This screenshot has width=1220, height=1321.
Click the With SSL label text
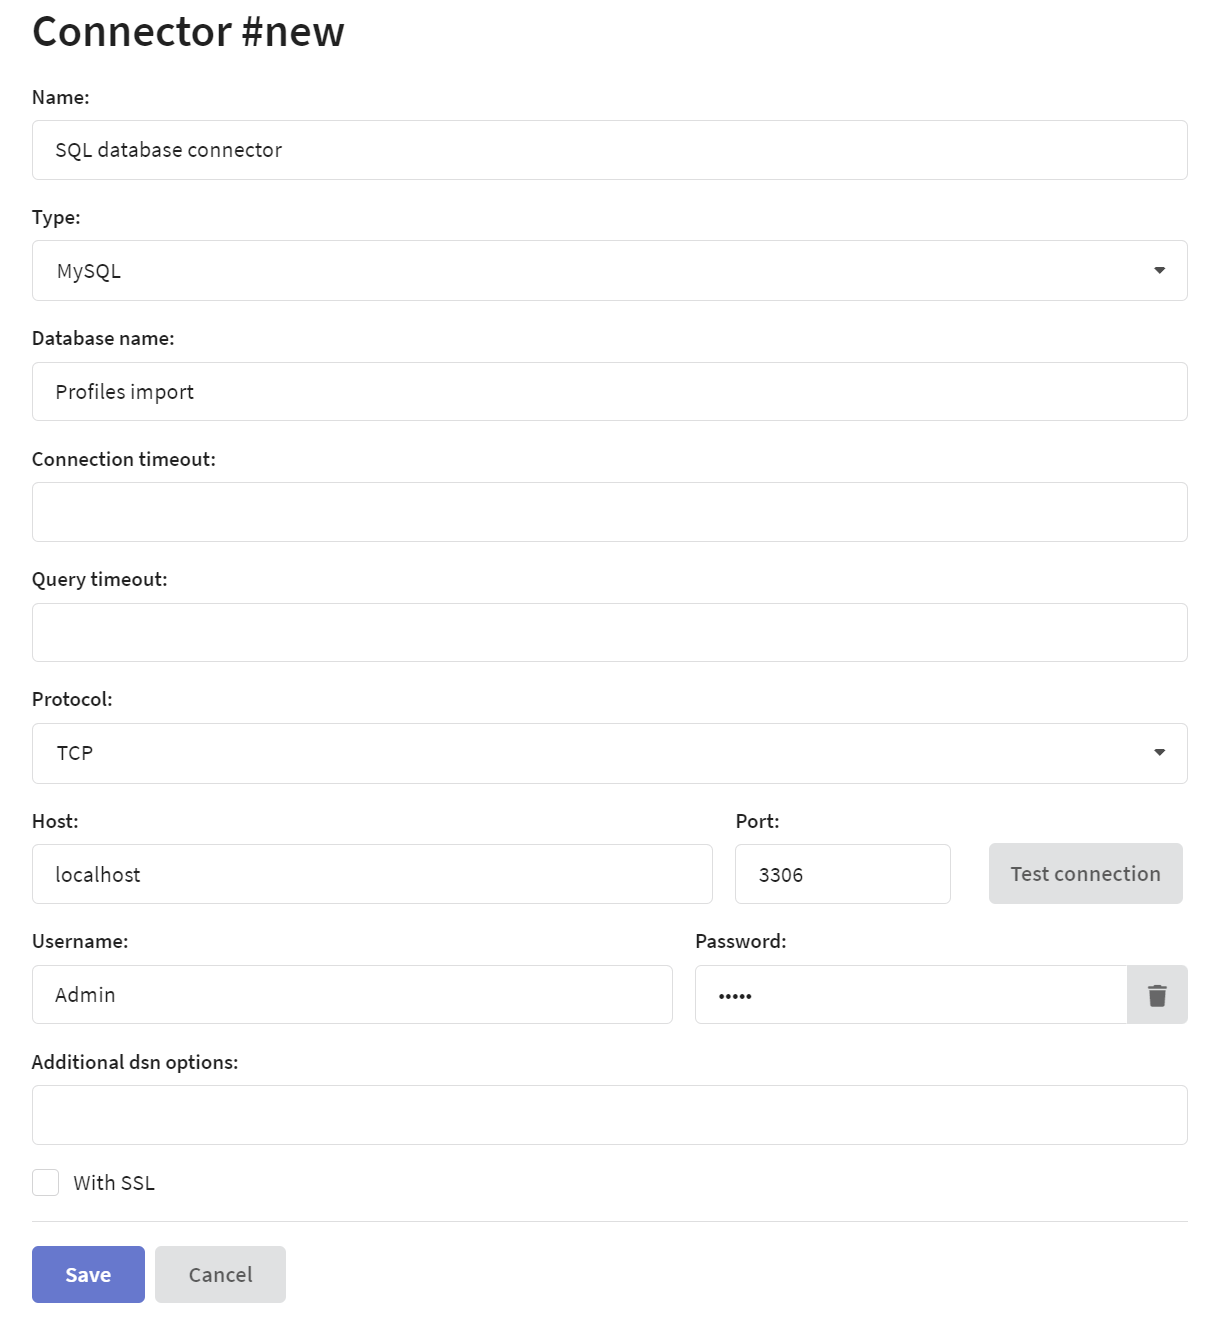tap(114, 1183)
